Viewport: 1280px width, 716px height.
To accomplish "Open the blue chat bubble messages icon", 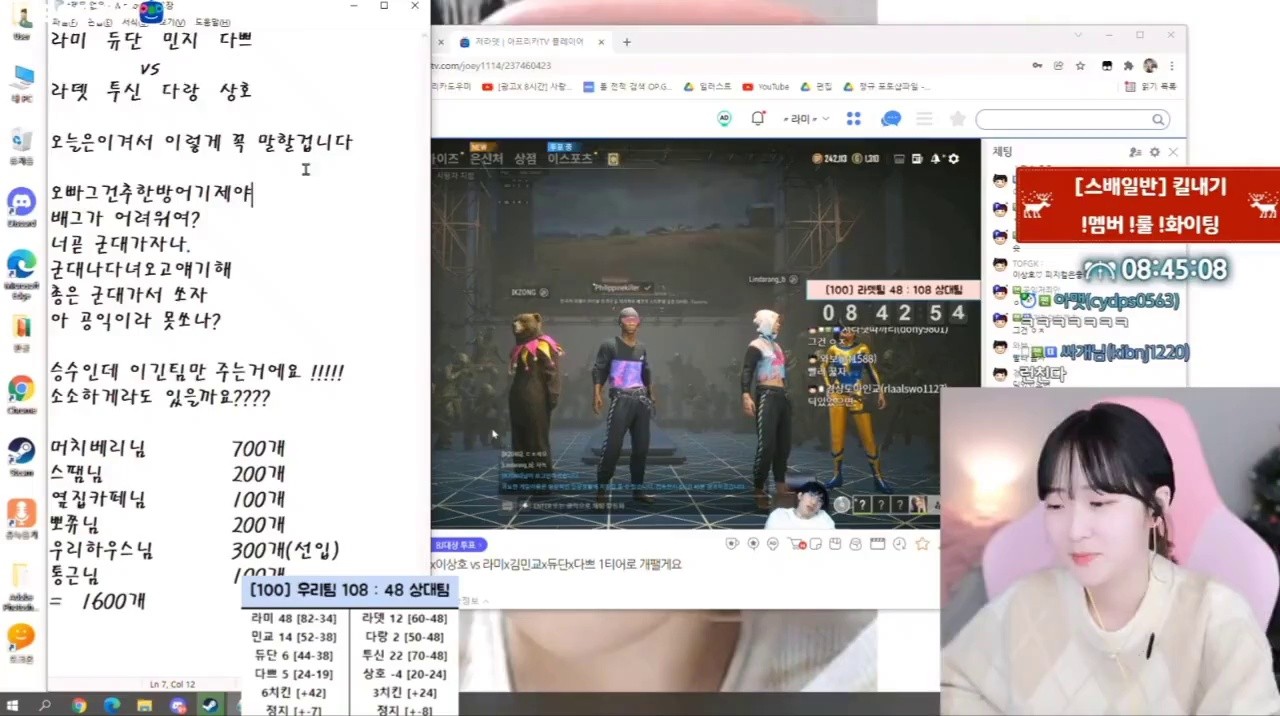I will 891,119.
